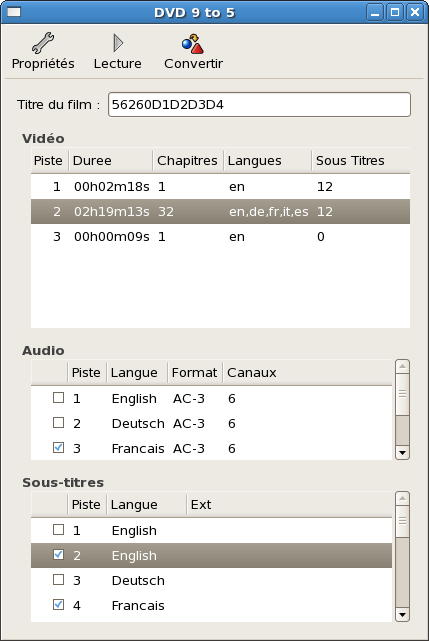
Task: Click the Audio list scroll-up arrow
Action: coord(402,366)
